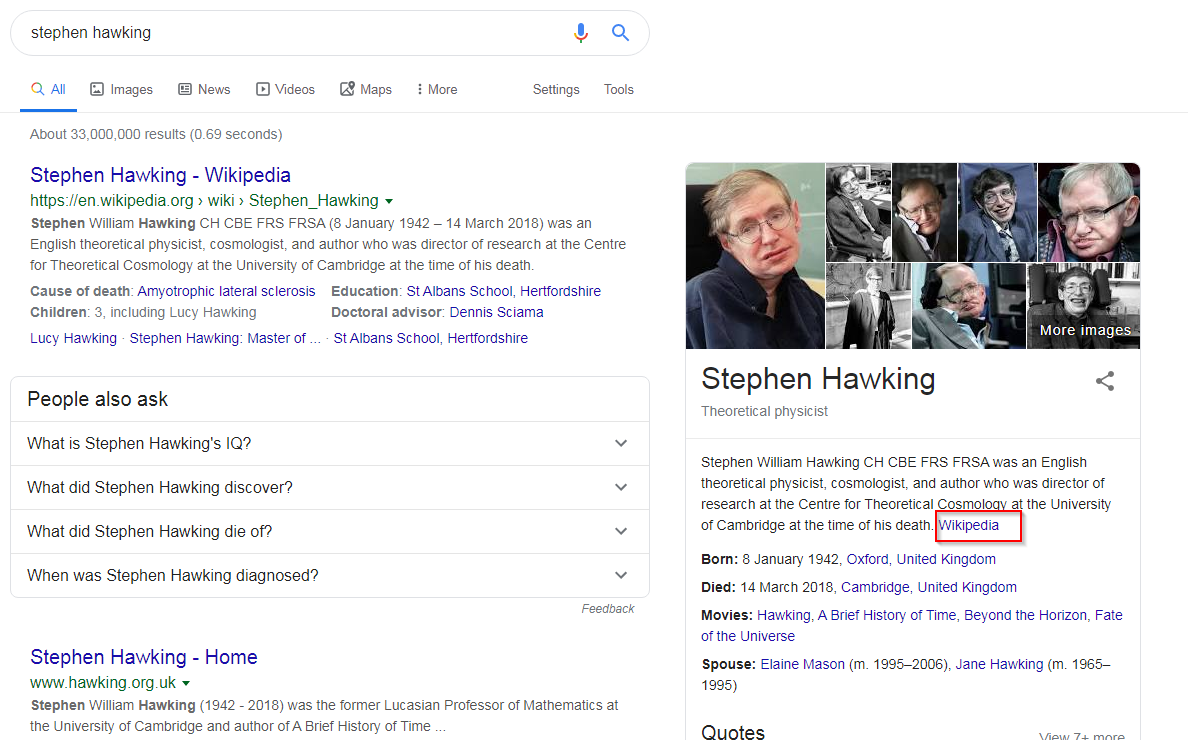Image resolution: width=1188 pixels, height=740 pixels.
Task: Open St Albans School sitelink at bottom row
Action: point(430,338)
